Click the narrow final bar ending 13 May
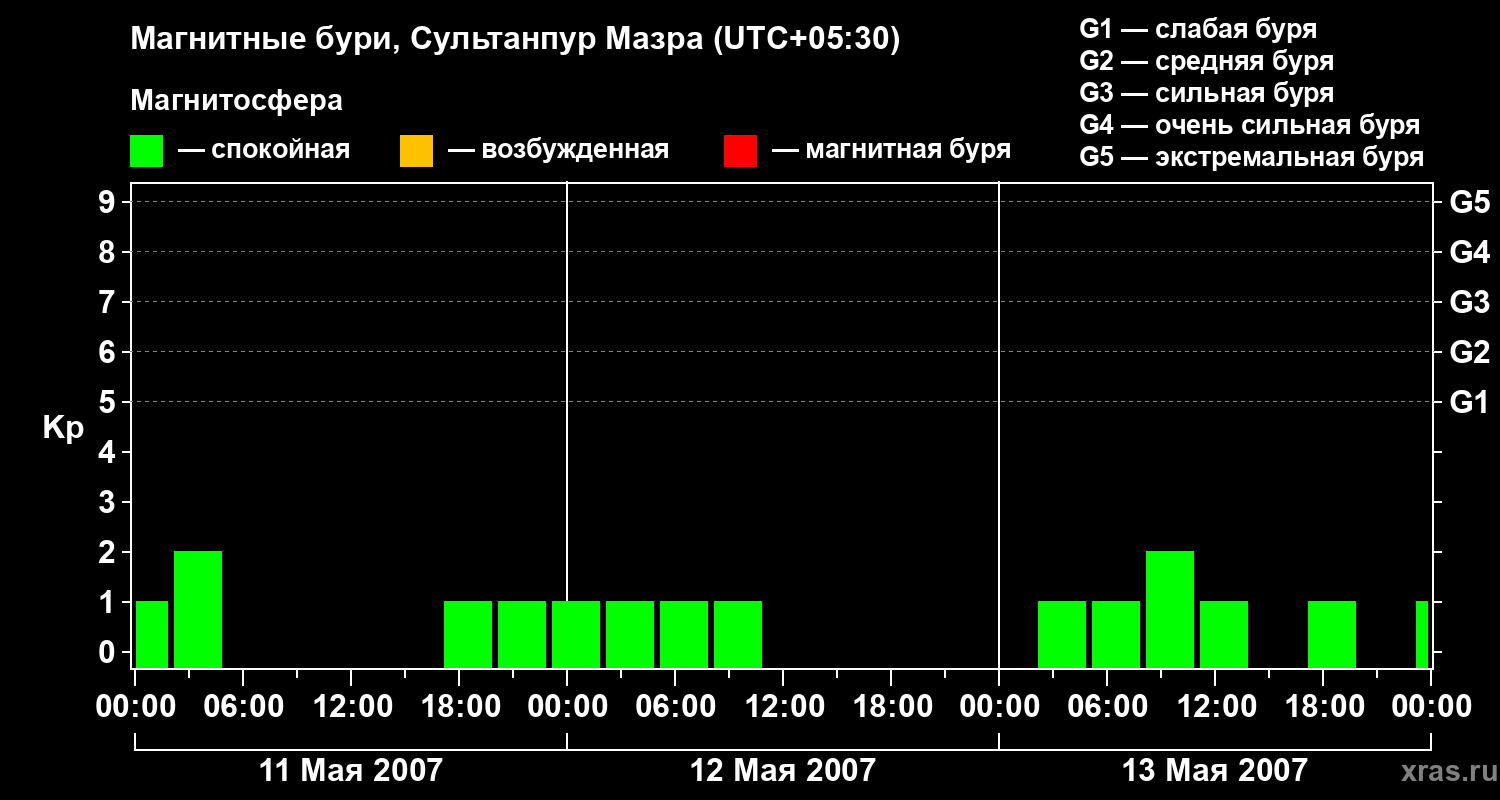The height and width of the screenshot is (800, 1500). pyautogui.click(x=1422, y=634)
